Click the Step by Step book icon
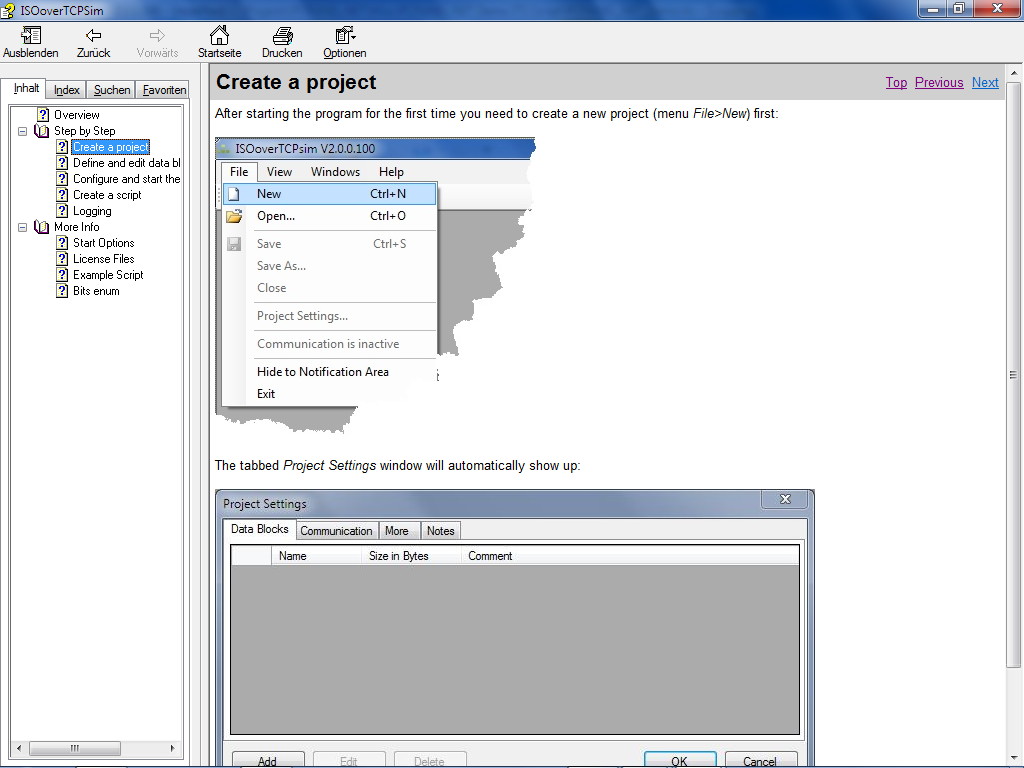The image size is (1024, 768). 42,131
